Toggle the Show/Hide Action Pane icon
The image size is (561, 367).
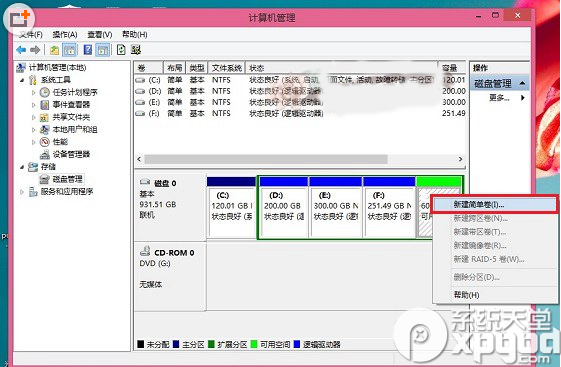coord(103,50)
